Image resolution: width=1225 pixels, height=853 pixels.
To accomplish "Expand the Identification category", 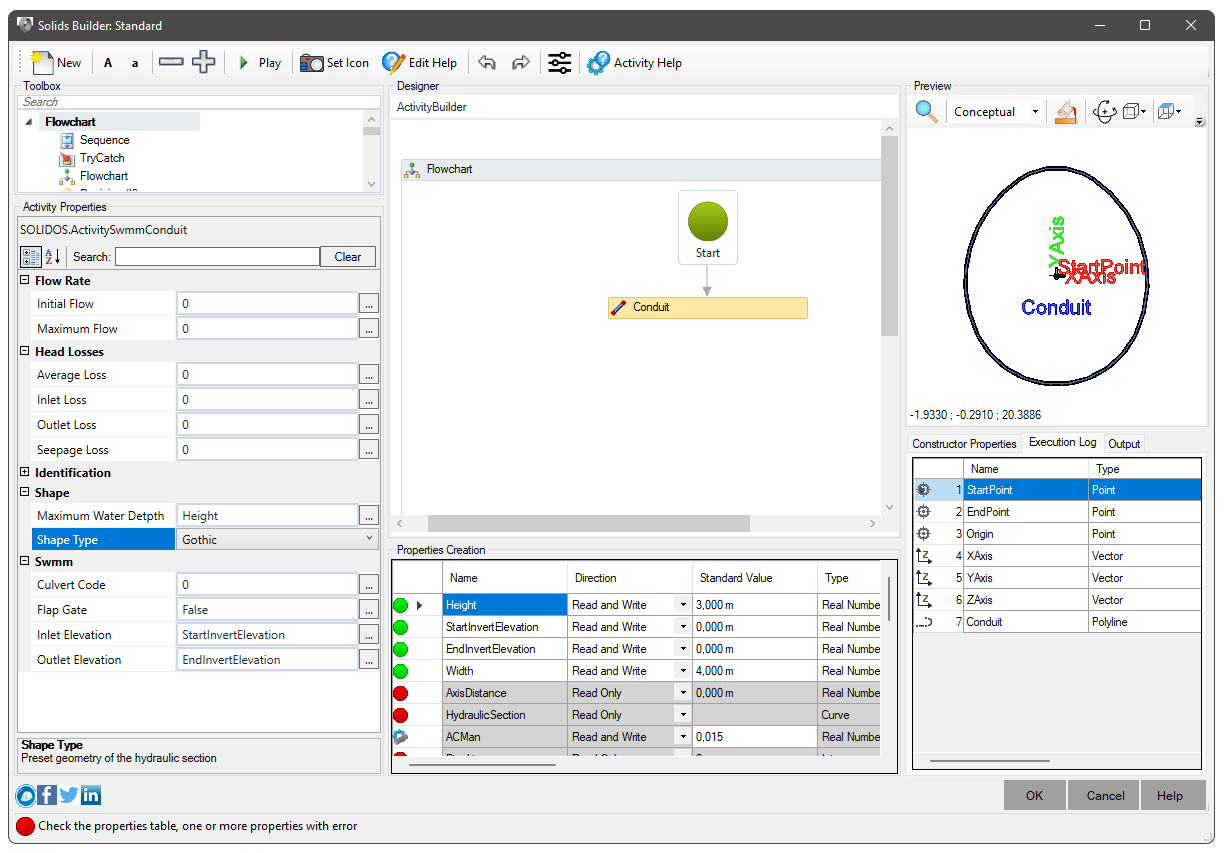I will click(25, 473).
